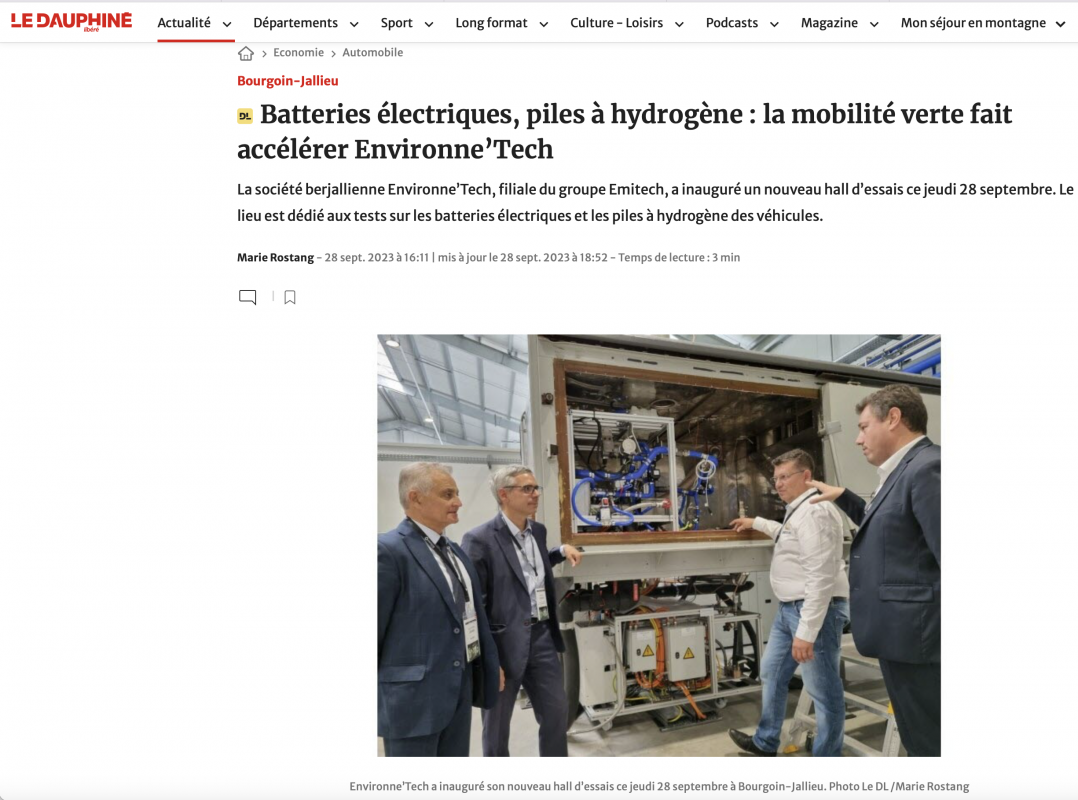
Task: Select the Actualité nav item
Action: 184,23
